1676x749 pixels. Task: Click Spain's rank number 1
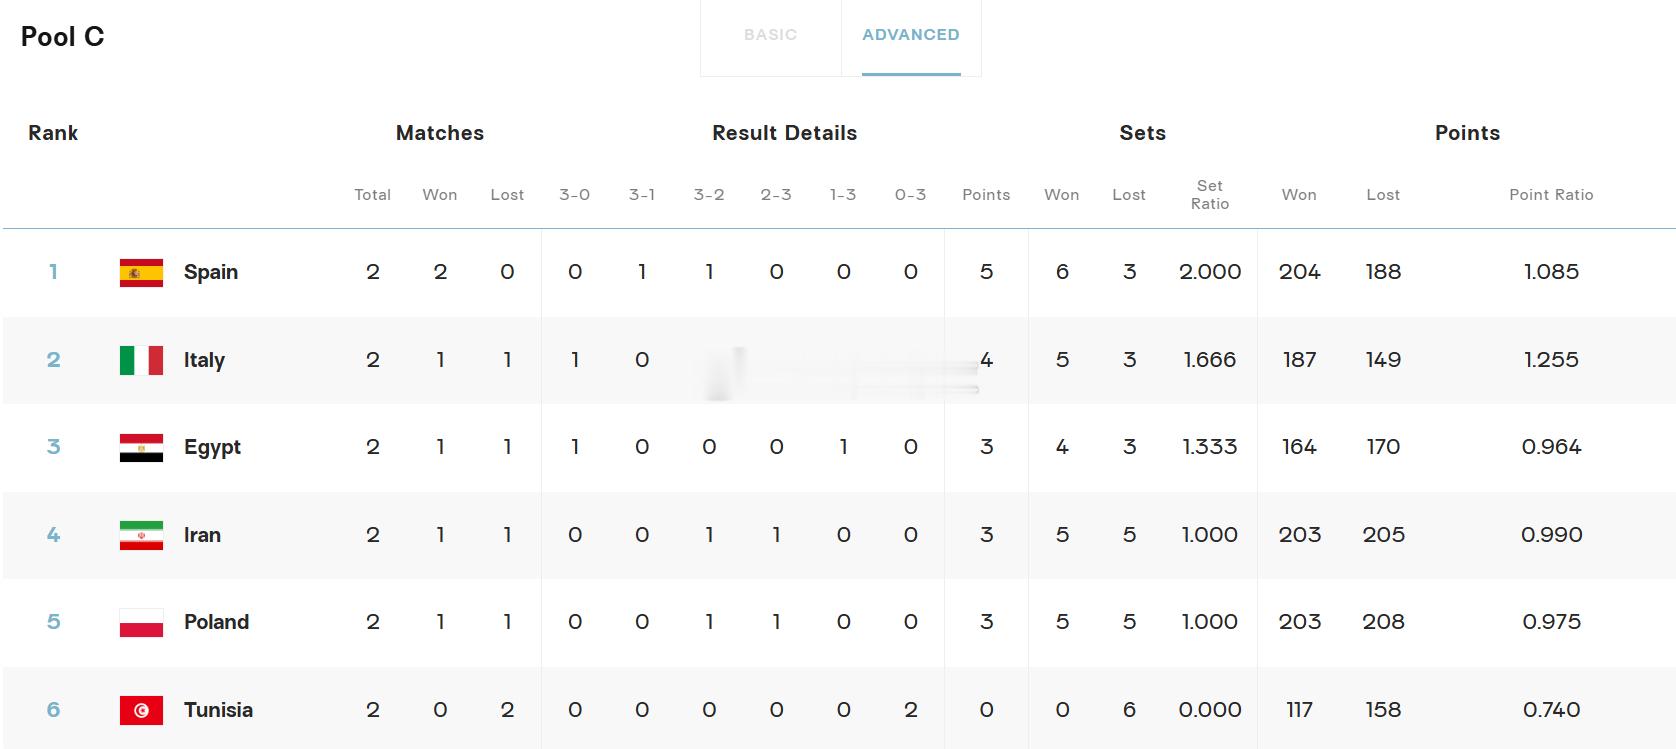coord(53,272)
